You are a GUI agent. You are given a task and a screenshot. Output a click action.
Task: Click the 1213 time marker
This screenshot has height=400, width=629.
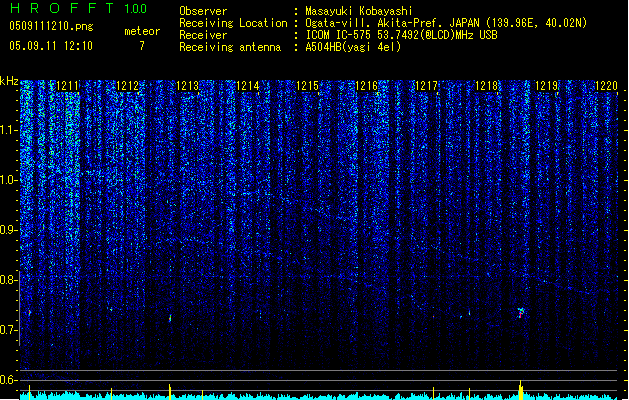pyautogui.click(x=187, y=86)
